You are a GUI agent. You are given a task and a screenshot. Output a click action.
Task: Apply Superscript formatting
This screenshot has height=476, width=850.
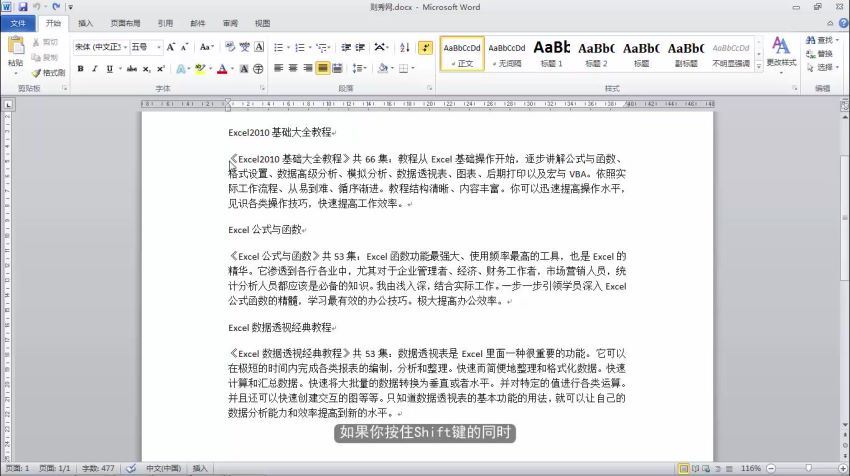pos(160,69)
